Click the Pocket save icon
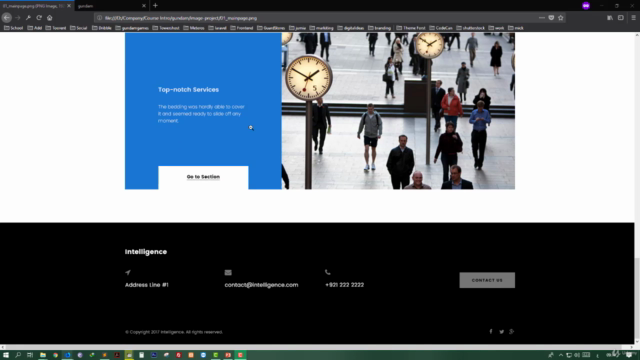Viewport: 640px width, 360px height. pos(551,18)
